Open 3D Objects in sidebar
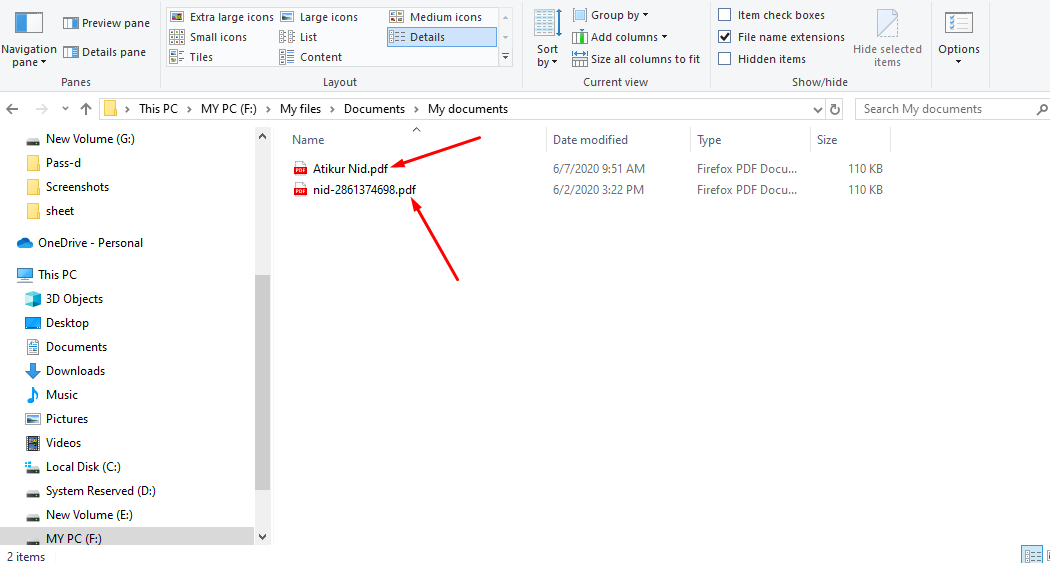The image size is (1050, 563). point(74,299)
